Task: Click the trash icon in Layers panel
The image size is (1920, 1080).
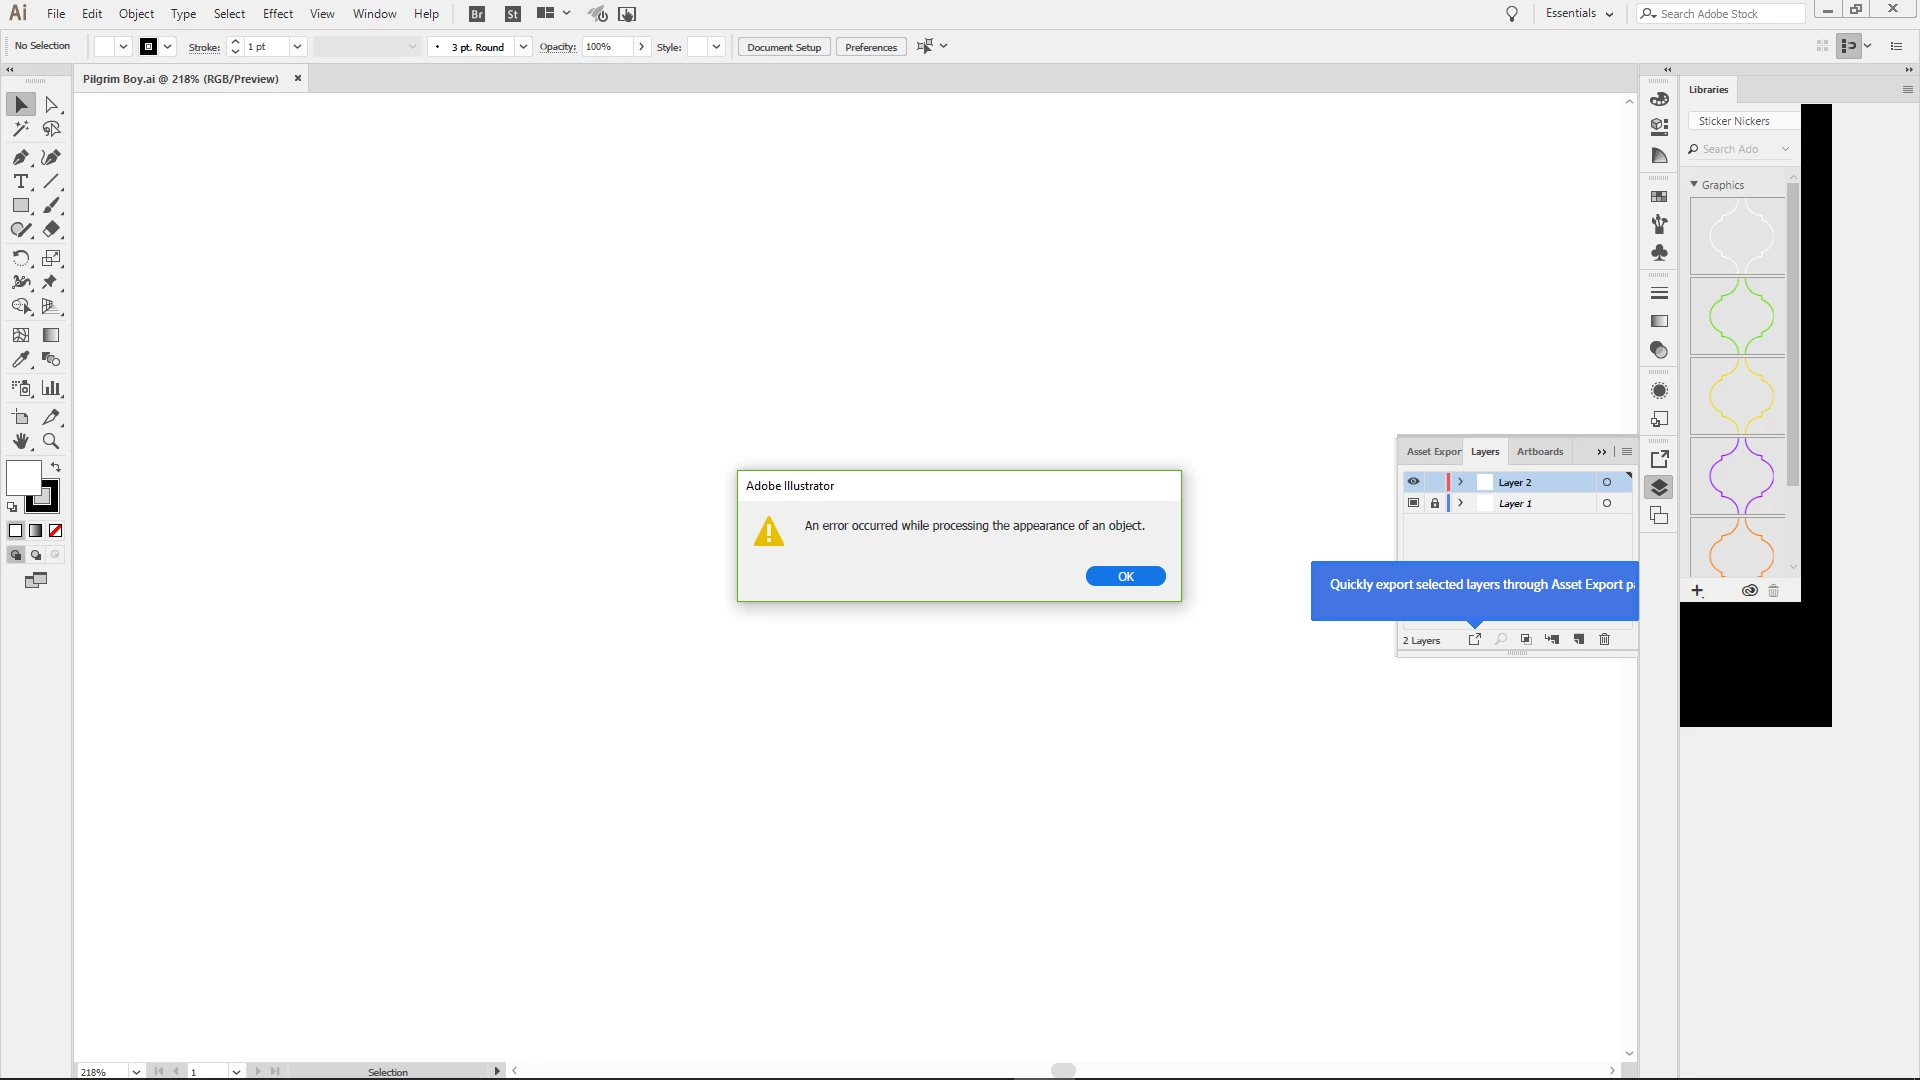Action: click(1604, 640)
